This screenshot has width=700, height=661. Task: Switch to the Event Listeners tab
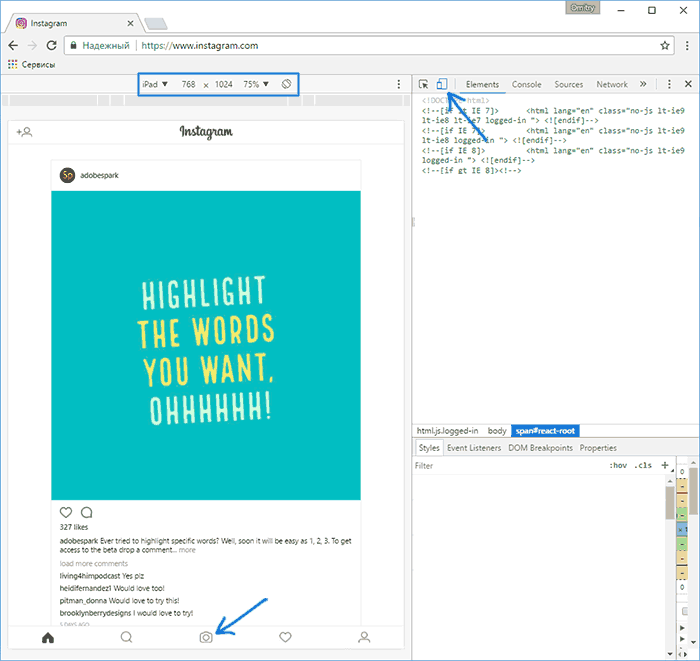[x=474, y=448]
